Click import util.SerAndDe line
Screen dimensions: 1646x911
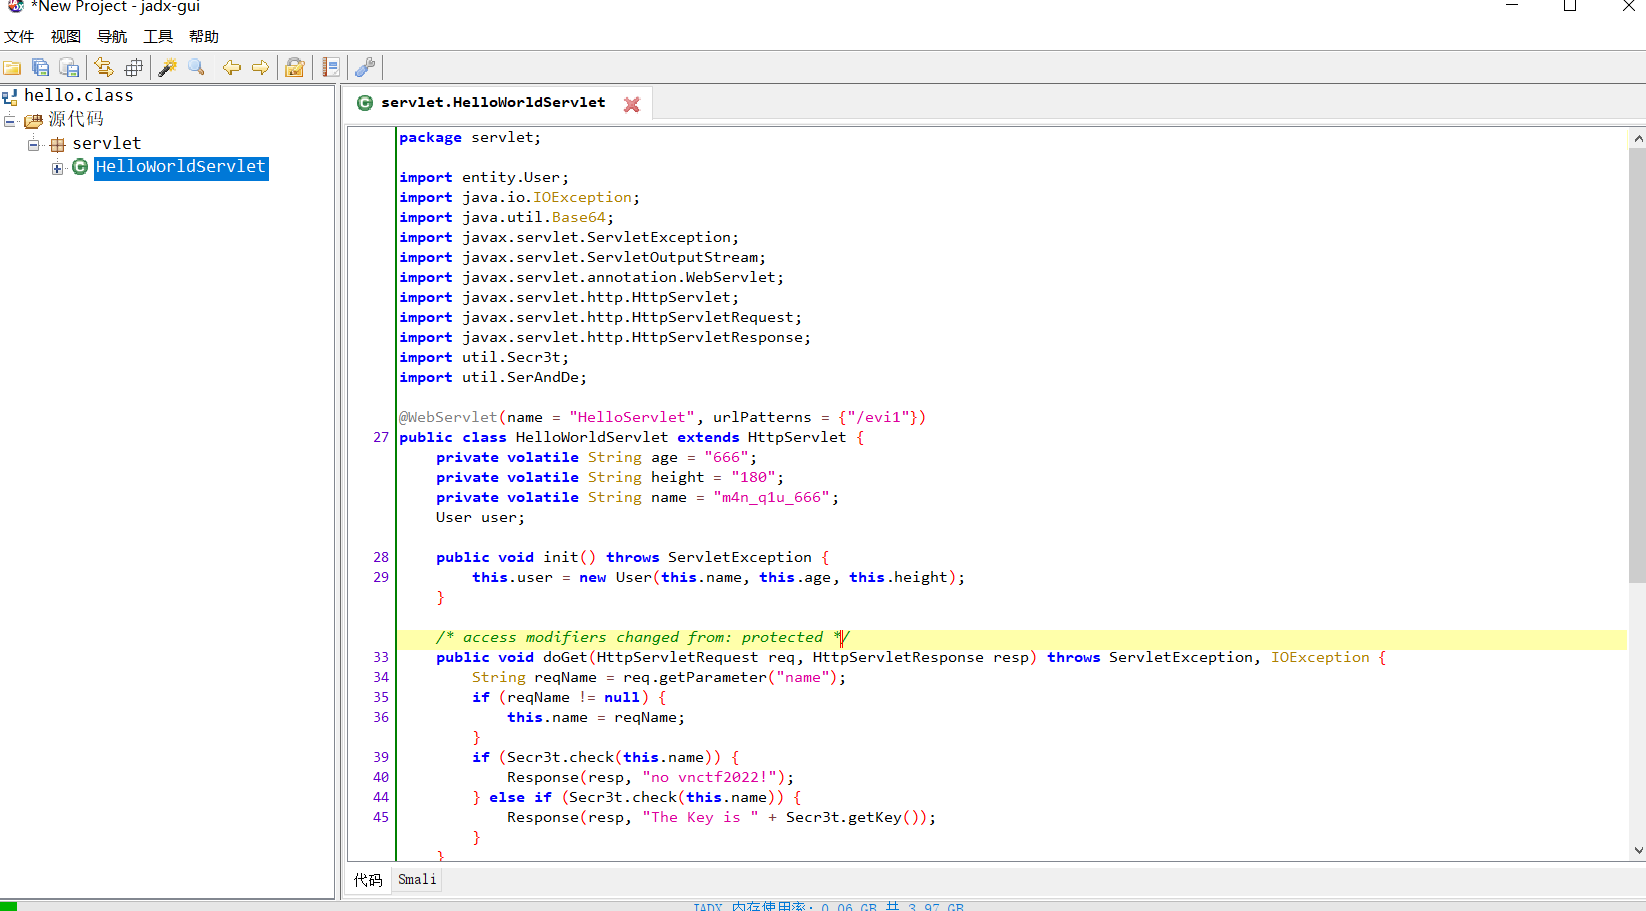pyautogui.click(x=493, y=378)
